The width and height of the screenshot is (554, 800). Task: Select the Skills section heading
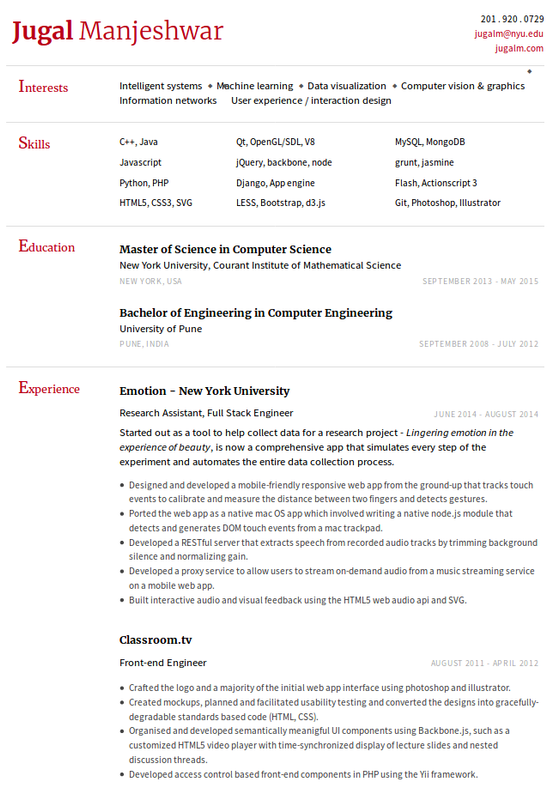pyautogui.click(x=34, y=143)
